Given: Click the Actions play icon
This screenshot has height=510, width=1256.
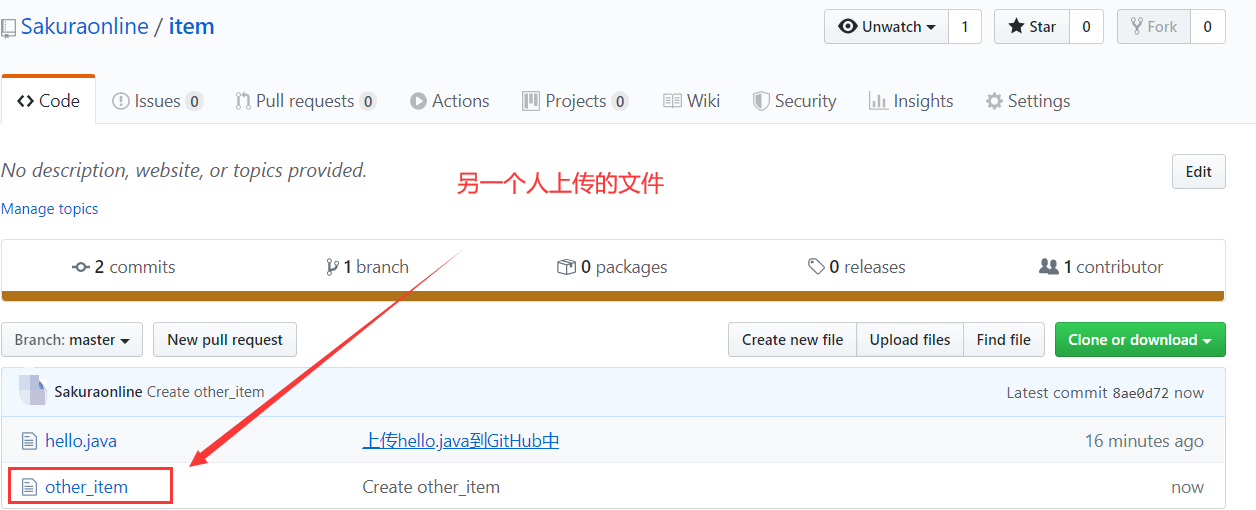Looking at the screenshot, I should coord(418,101).
